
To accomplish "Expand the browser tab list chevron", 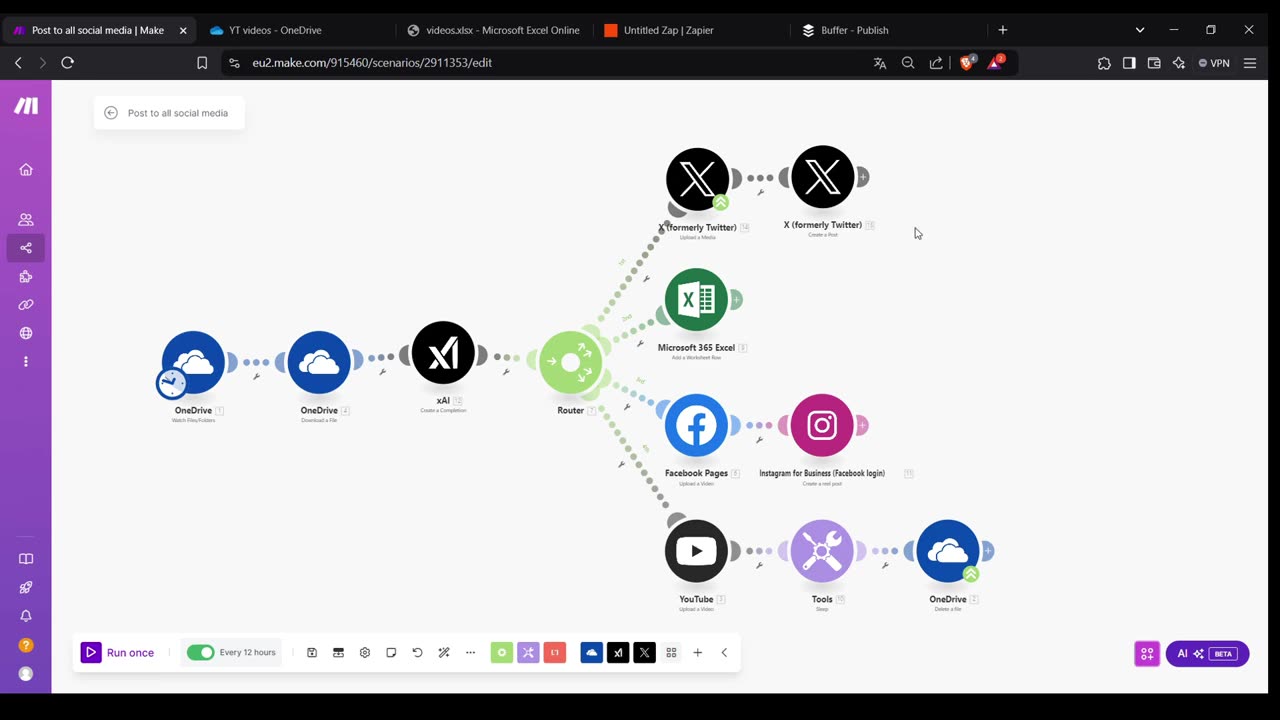I will tap(1140, 30).
